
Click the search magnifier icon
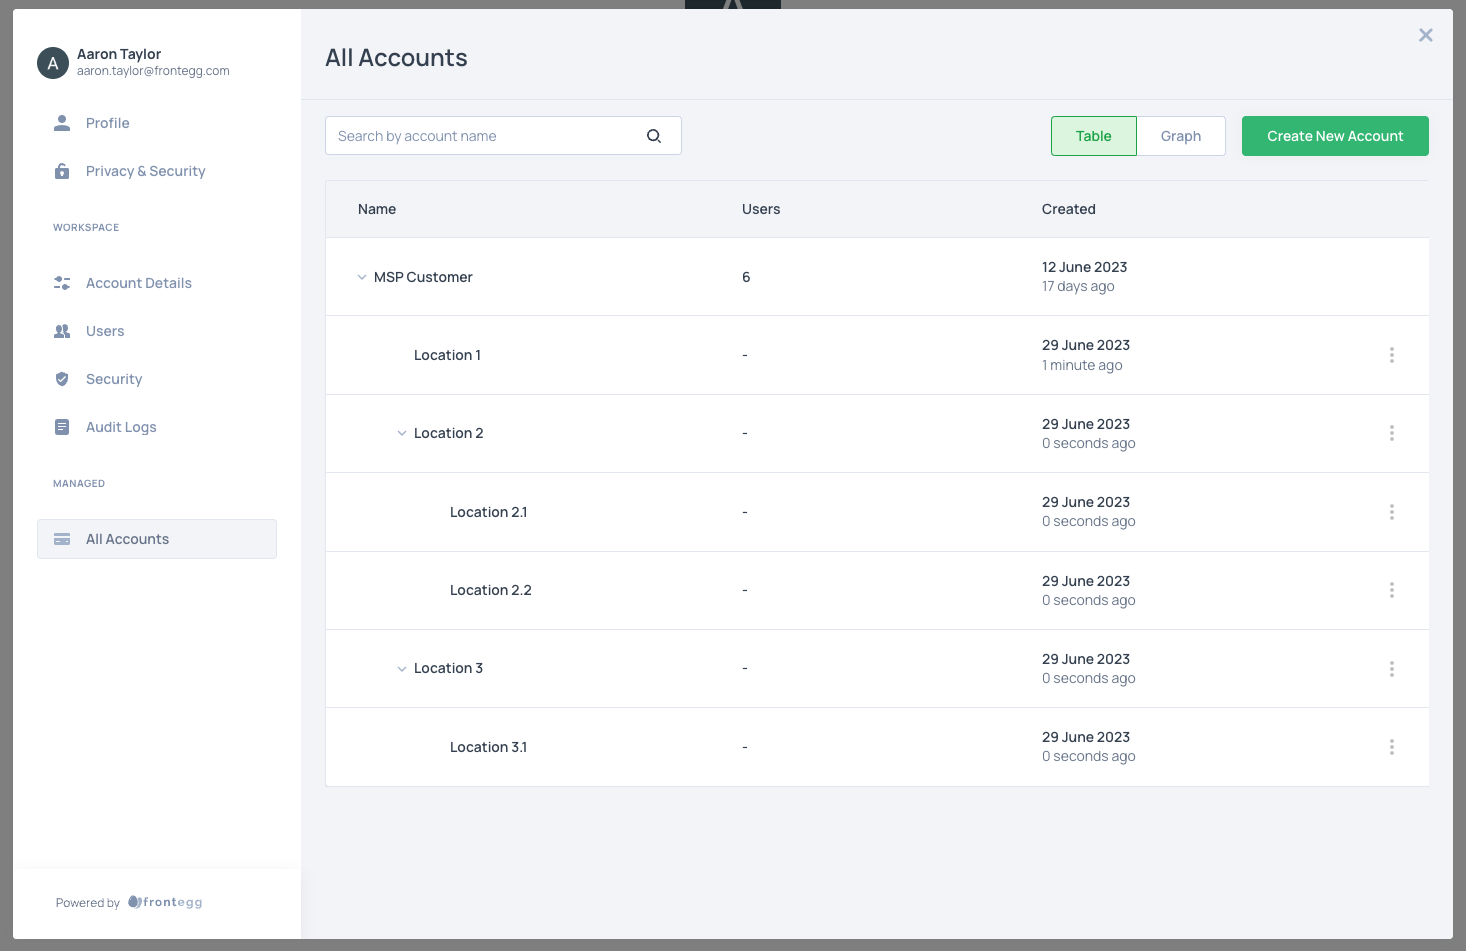click(x=654, y=136)
